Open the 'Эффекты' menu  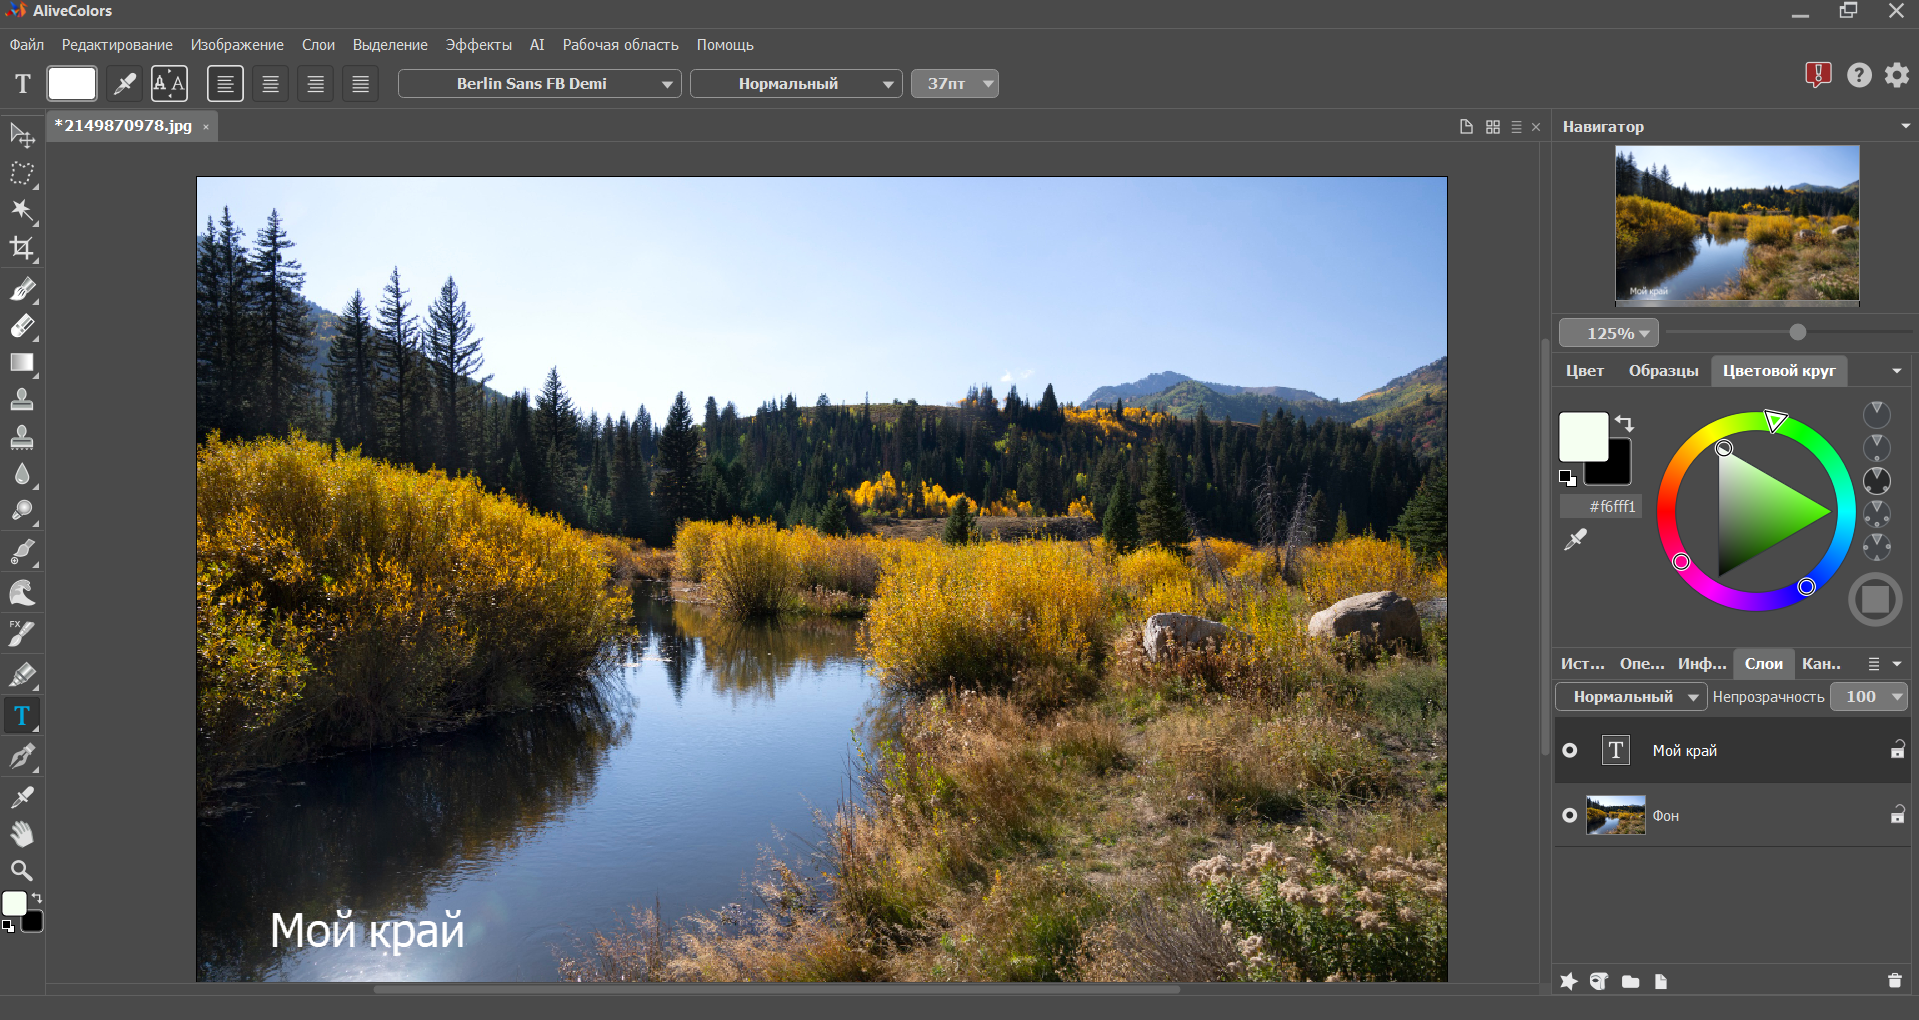[478, 45]
